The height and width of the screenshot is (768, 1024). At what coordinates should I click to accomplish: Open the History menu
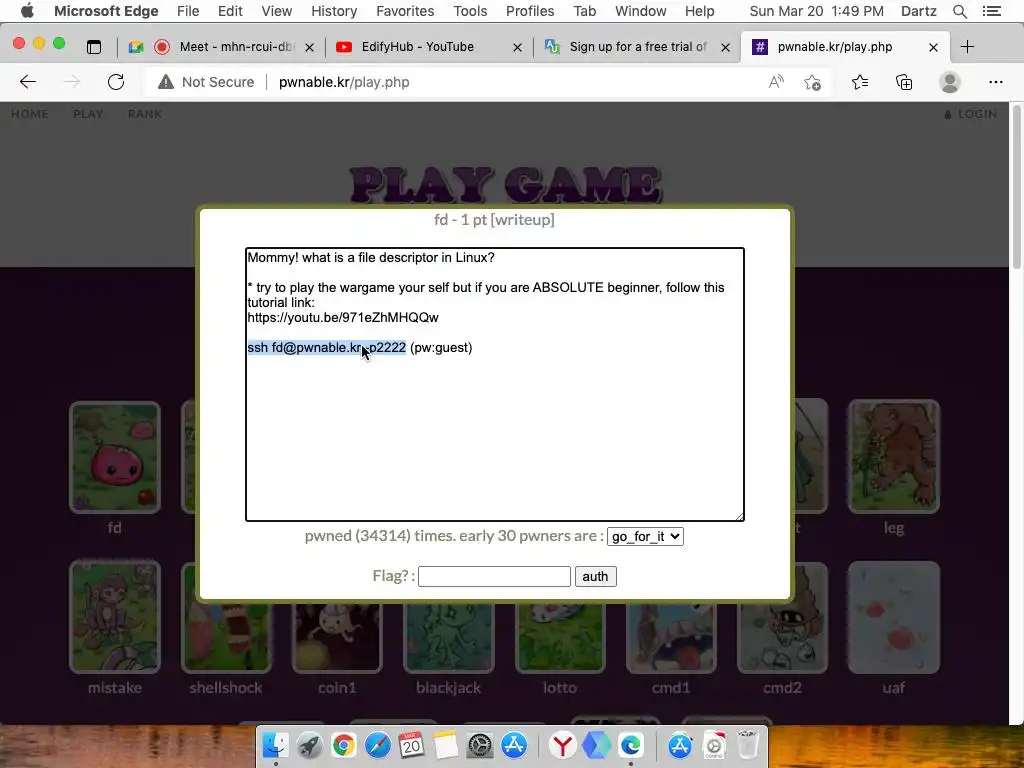point(334,11)
